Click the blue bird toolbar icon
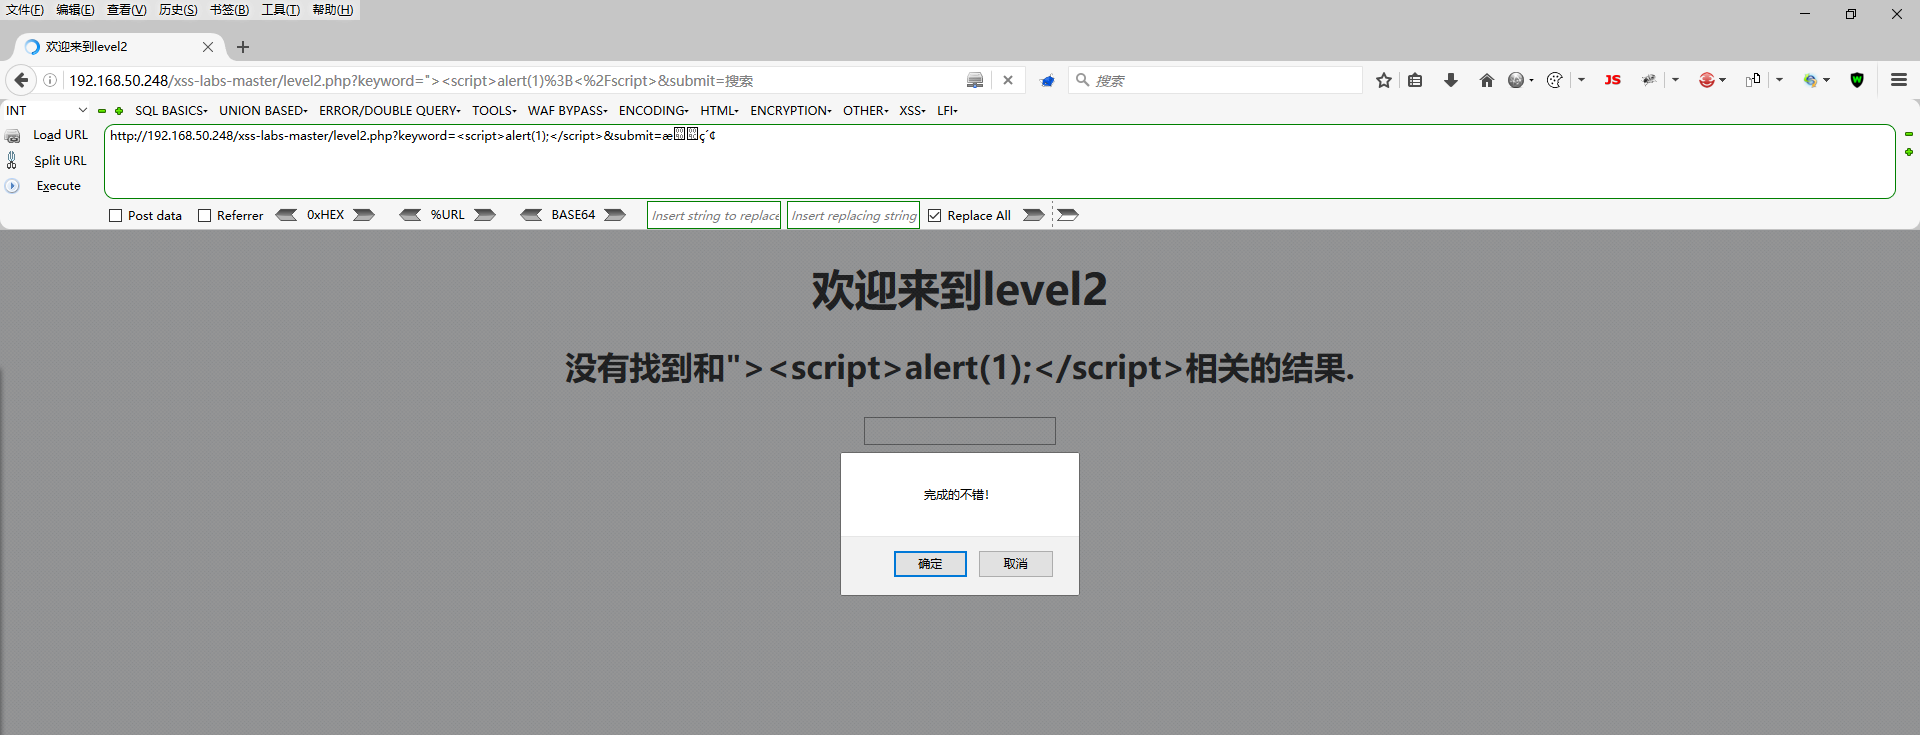 pos(1047,80)
